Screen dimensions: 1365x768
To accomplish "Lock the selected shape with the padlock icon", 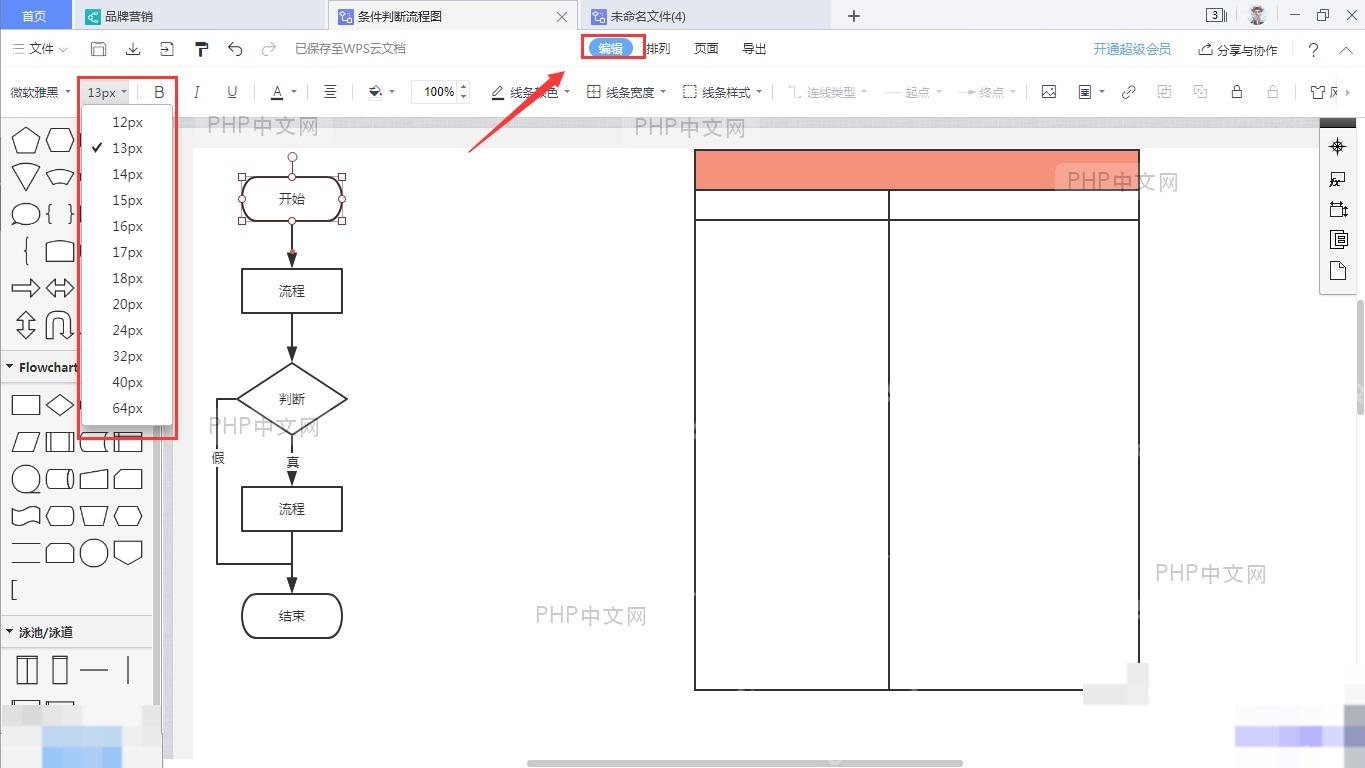I will click(x=1236, y=92).
